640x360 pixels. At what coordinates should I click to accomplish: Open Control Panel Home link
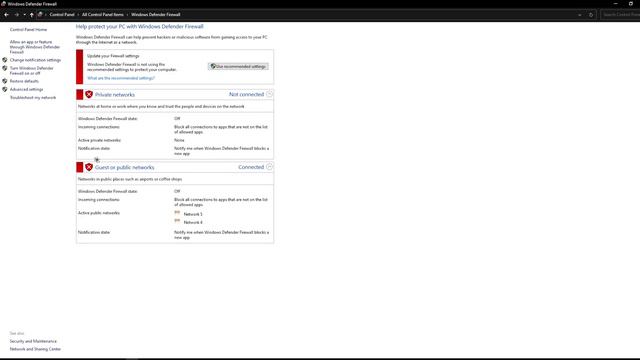click(29, 30)
